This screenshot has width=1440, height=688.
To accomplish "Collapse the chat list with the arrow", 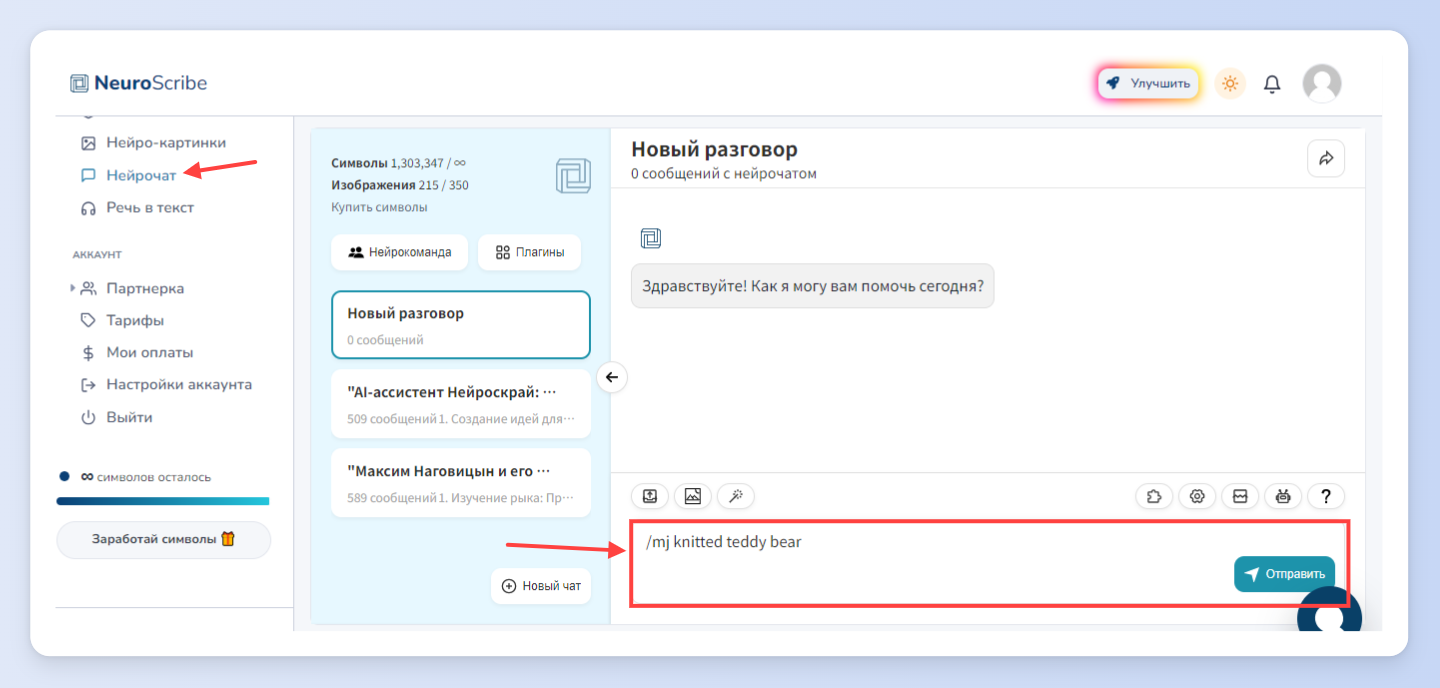I will pos(612,377).
